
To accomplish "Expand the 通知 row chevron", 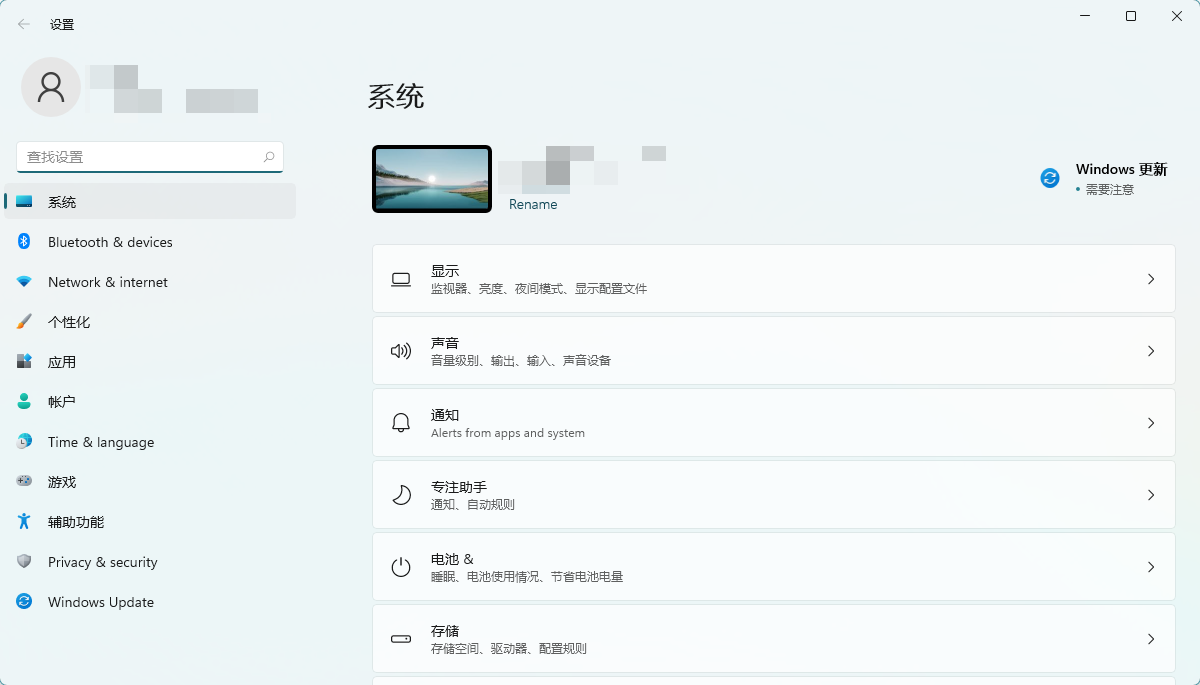I will [1151, 423].
